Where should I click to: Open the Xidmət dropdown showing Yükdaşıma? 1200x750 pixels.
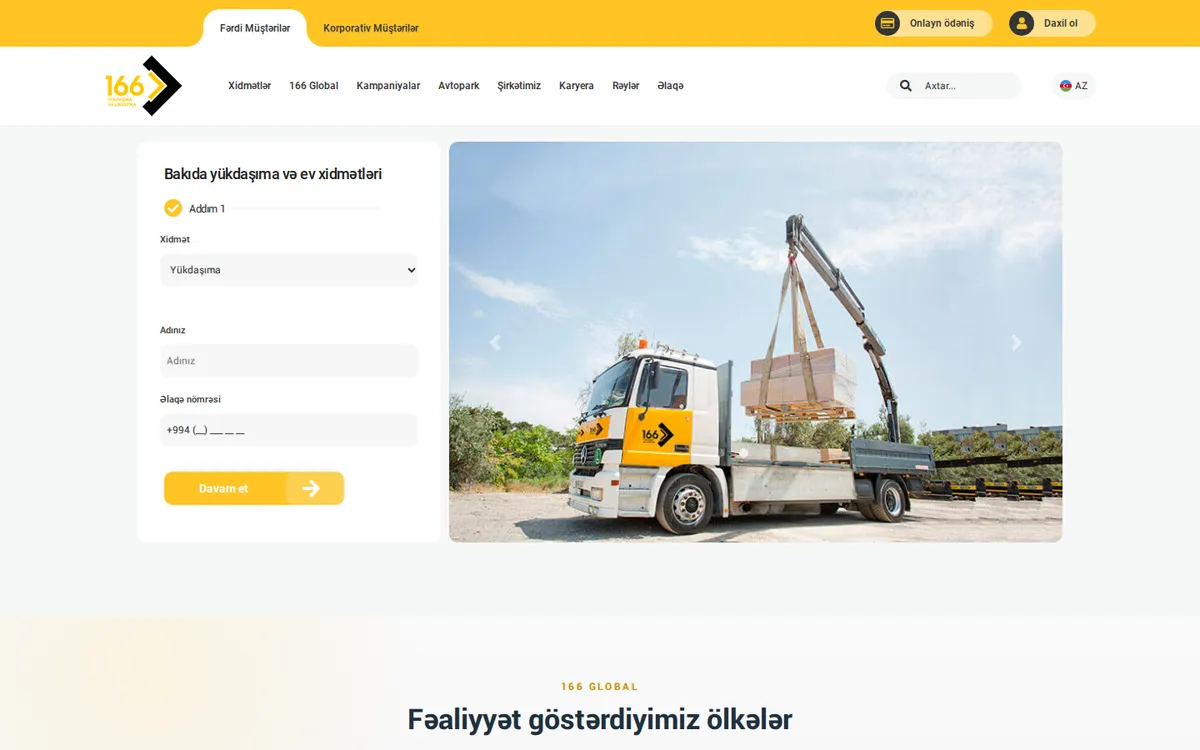pos(289,270)
